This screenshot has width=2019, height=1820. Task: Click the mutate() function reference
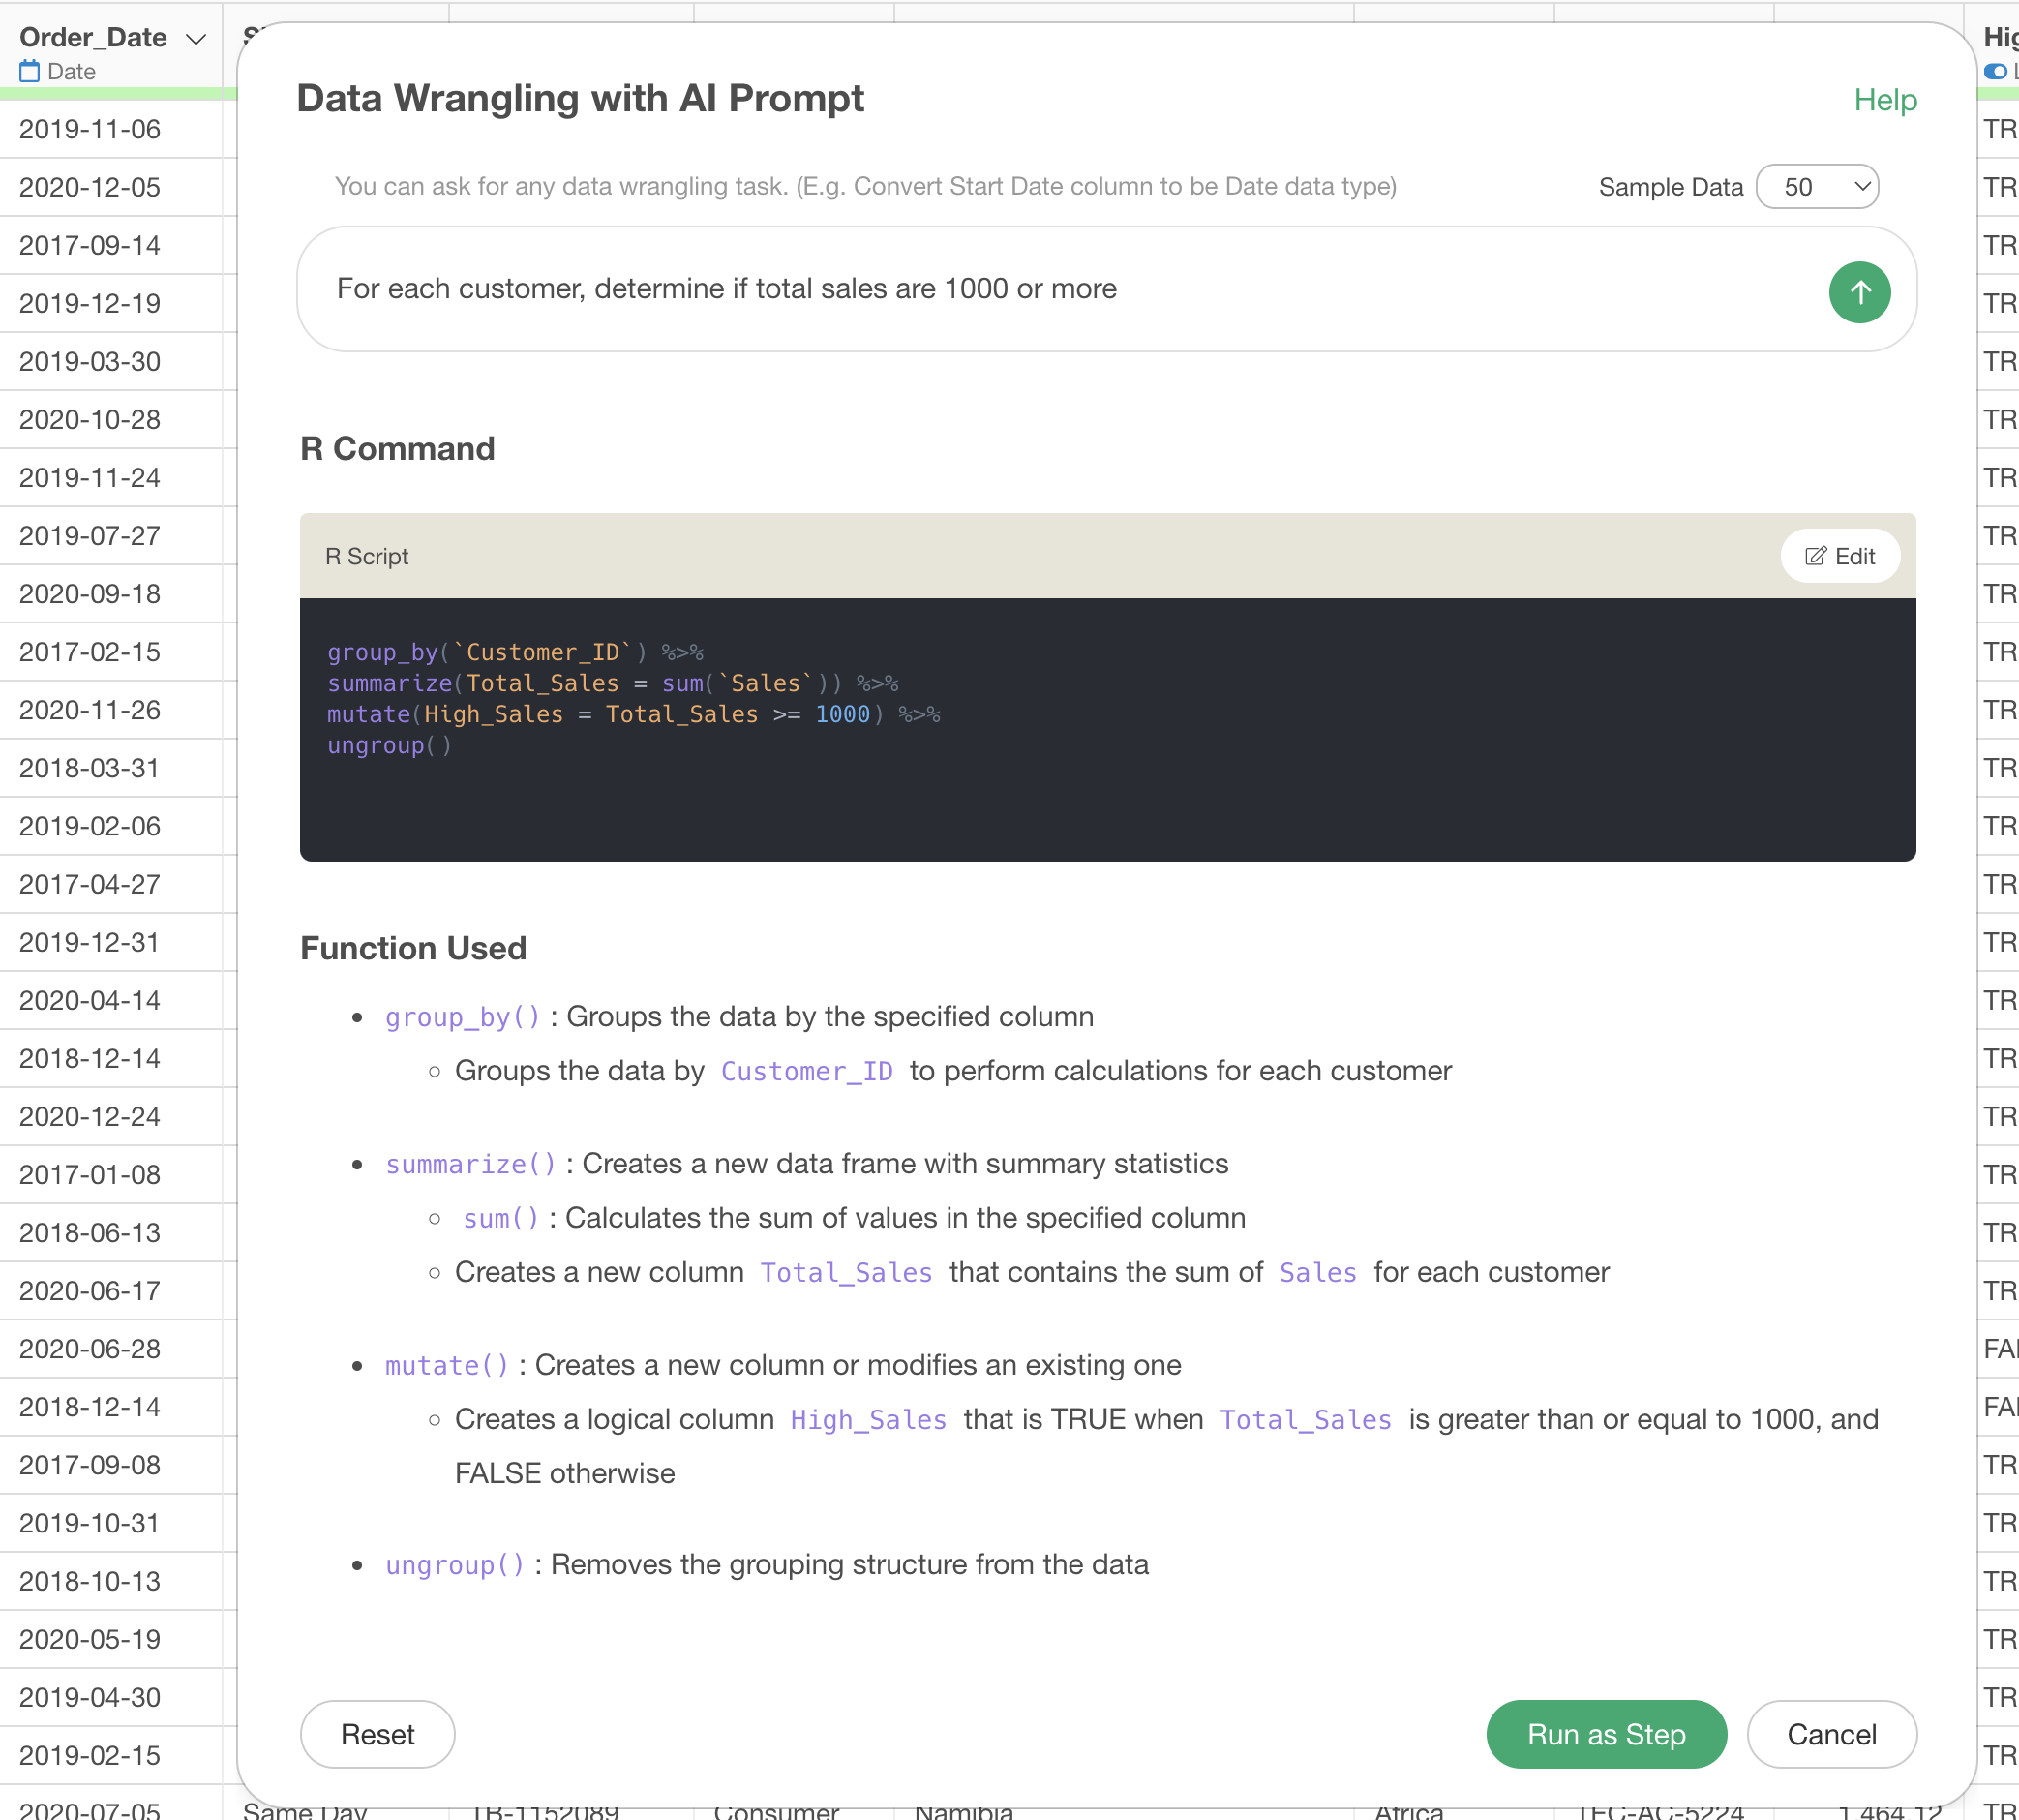[x=447, y=1365]
